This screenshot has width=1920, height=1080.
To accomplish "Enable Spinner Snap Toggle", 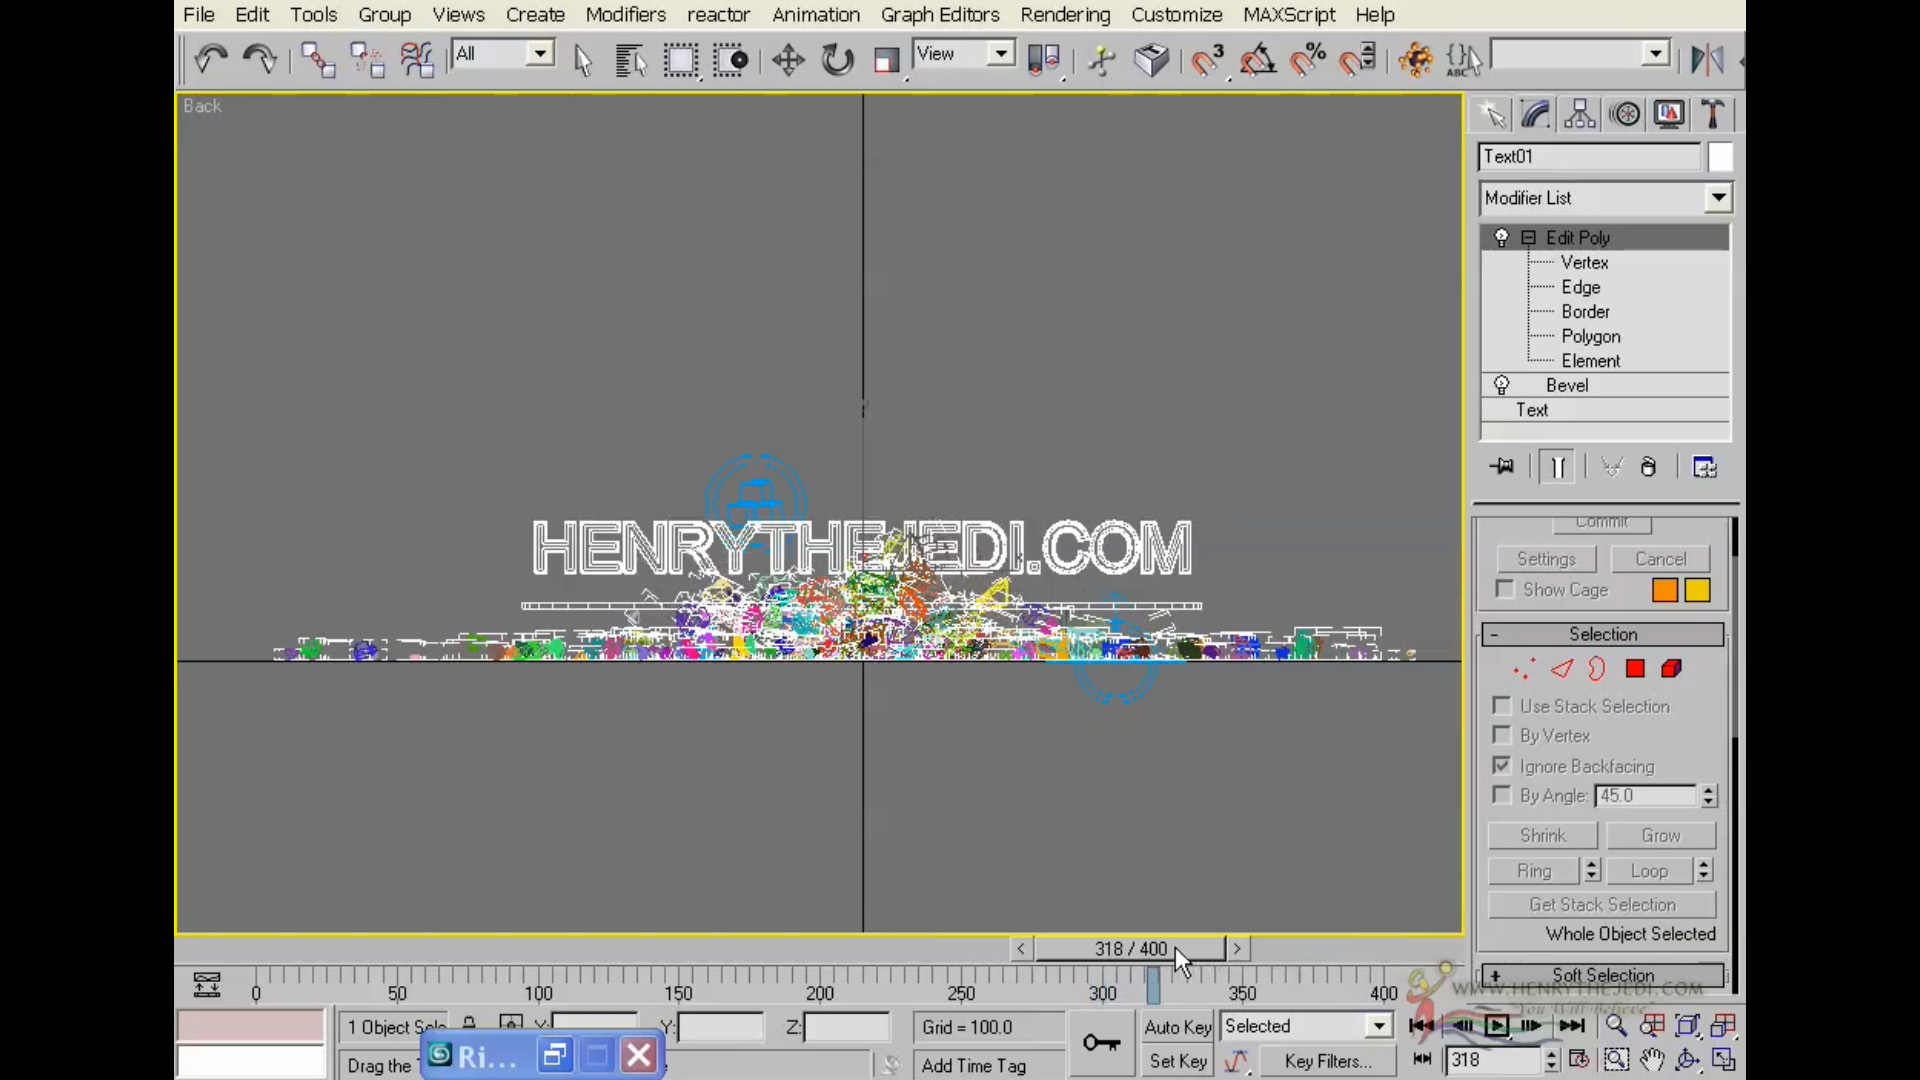I will [x=1358, y=60].
